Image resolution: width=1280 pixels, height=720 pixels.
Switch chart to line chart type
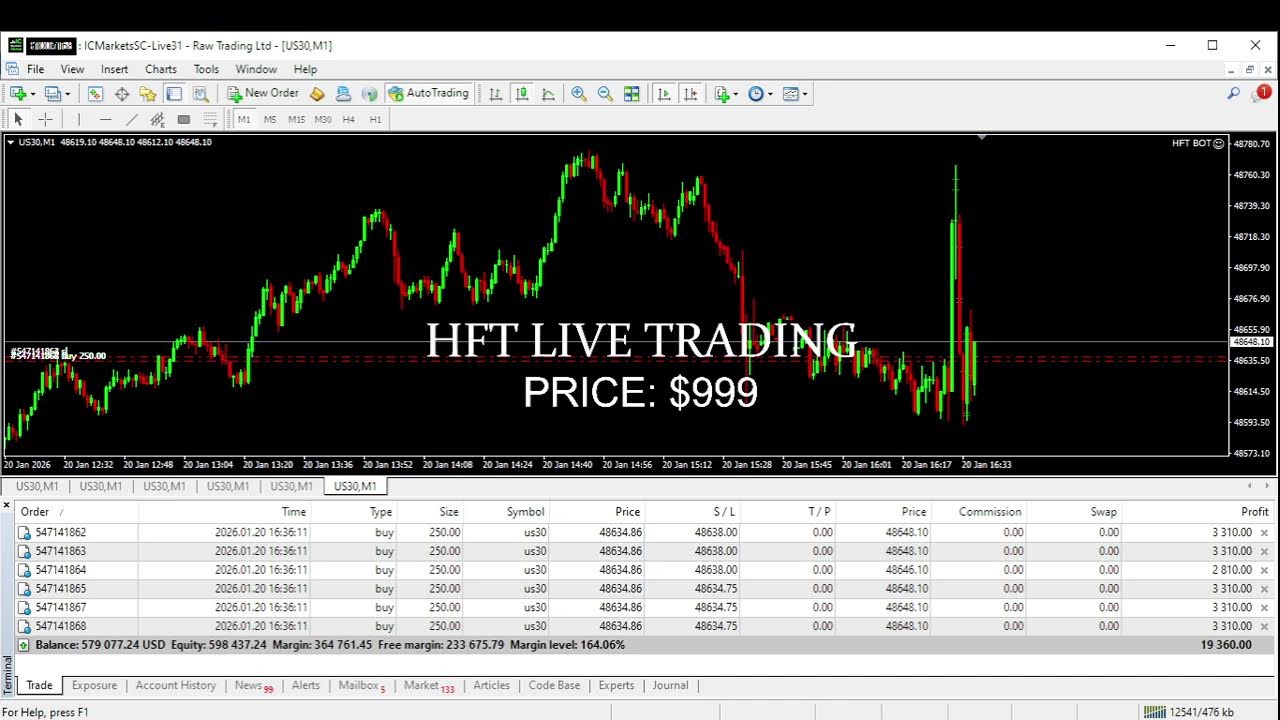(x=548, y=93)
